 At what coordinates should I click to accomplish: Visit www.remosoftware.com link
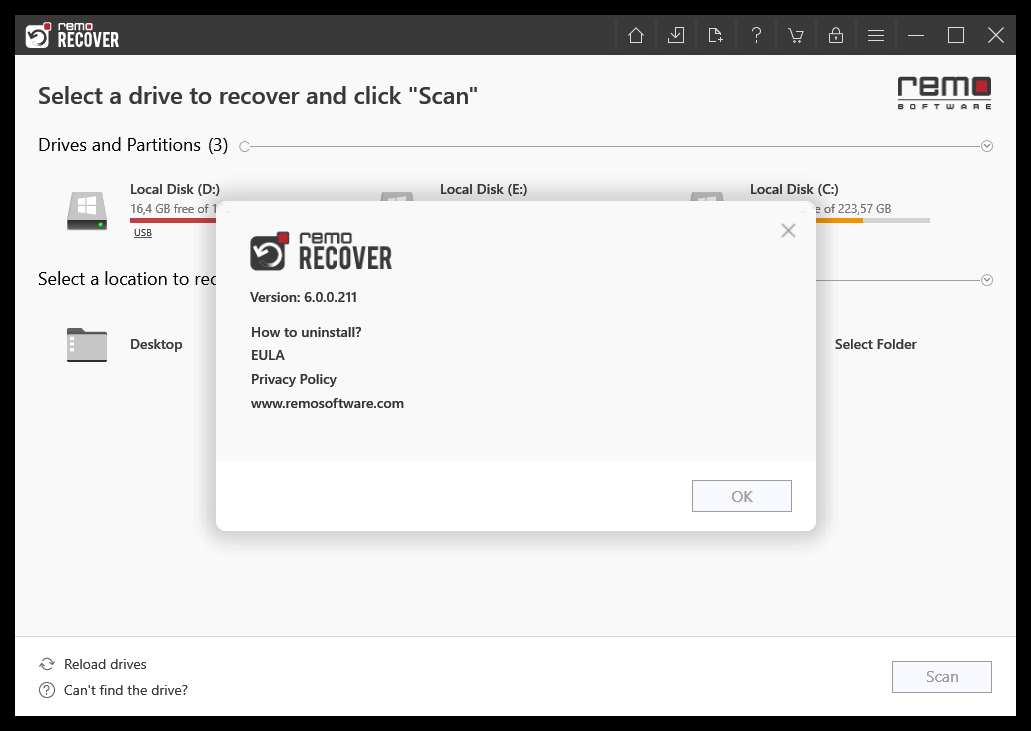(x=327, y=403)
